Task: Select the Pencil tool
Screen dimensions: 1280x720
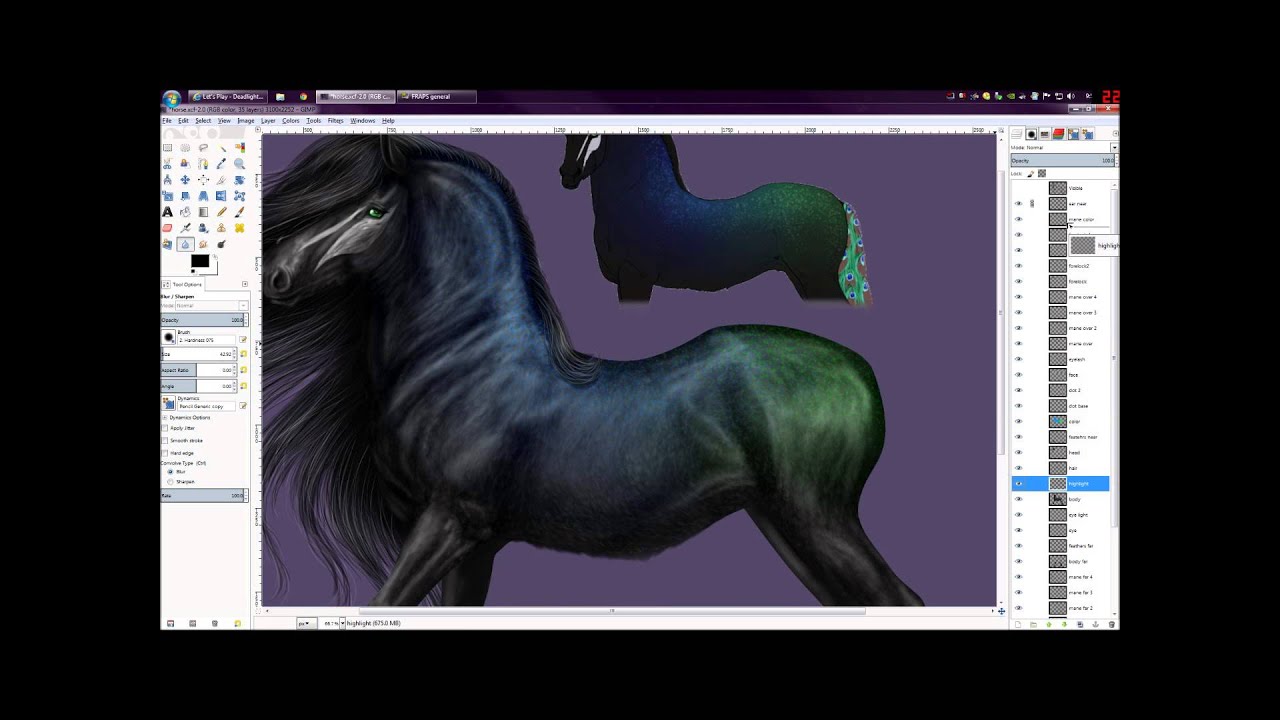Action: (x=221, y=212)
